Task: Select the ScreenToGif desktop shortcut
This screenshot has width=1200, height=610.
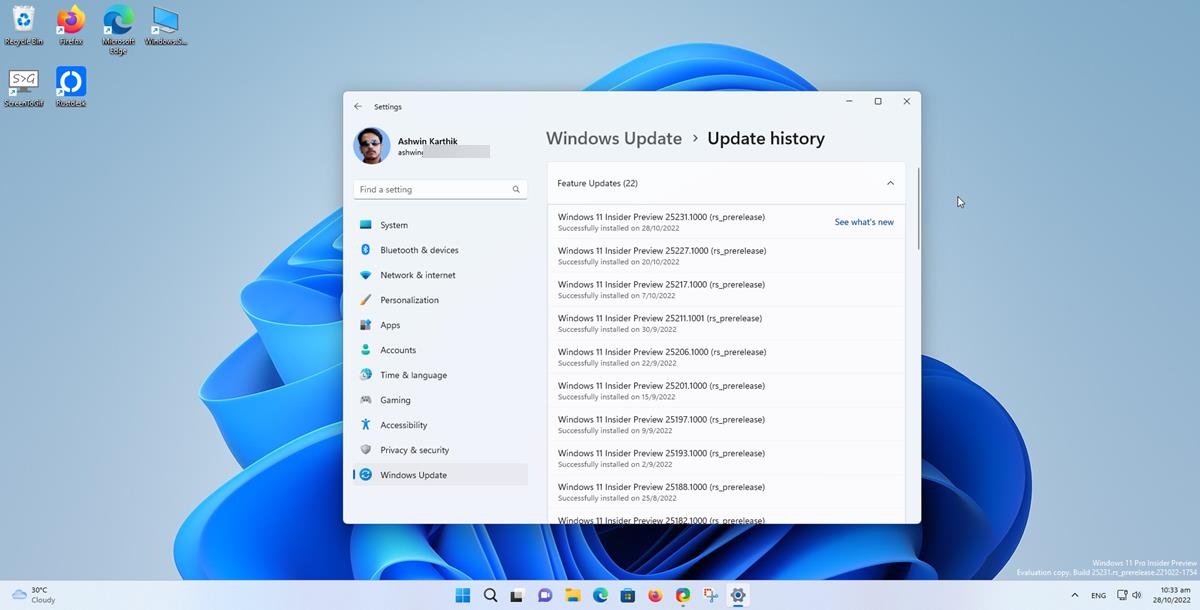Action: [x=23, y=87]
